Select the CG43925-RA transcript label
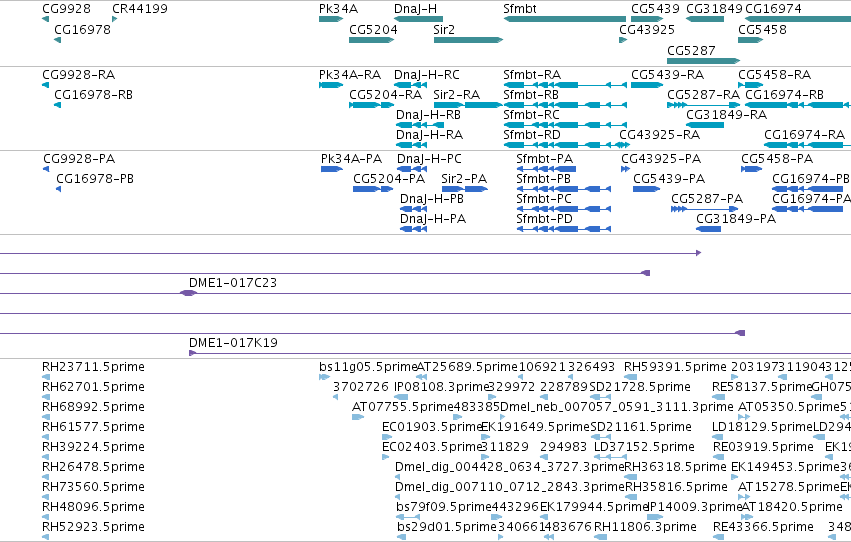 659,135
